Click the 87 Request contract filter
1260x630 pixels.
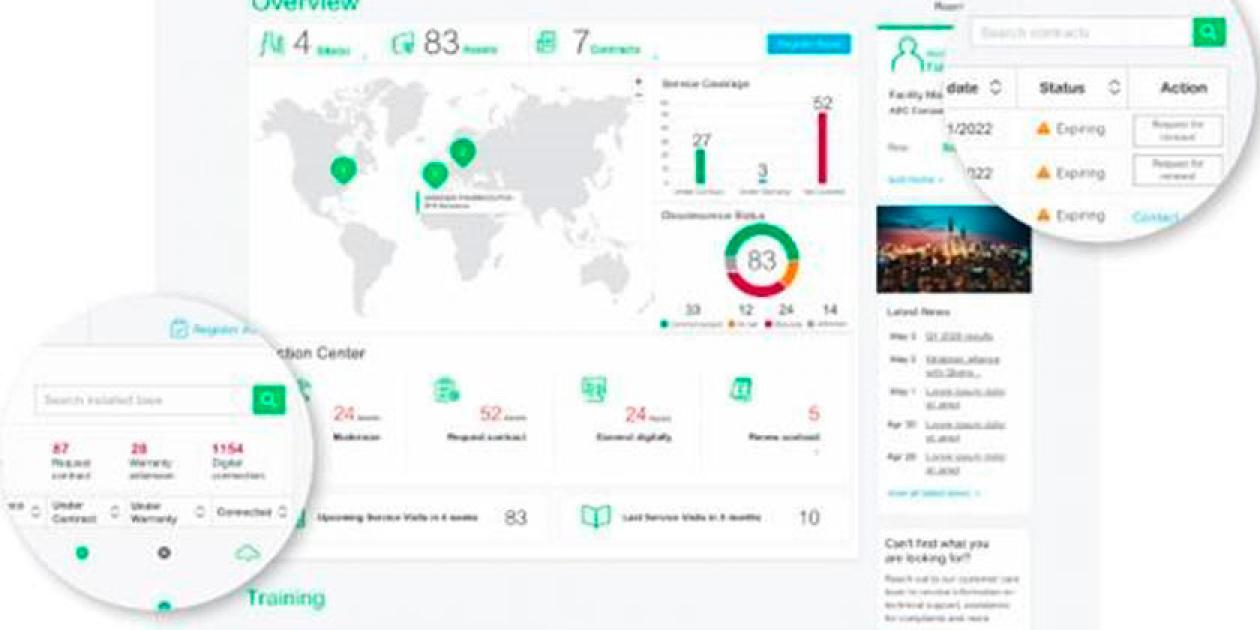point(71,463)
